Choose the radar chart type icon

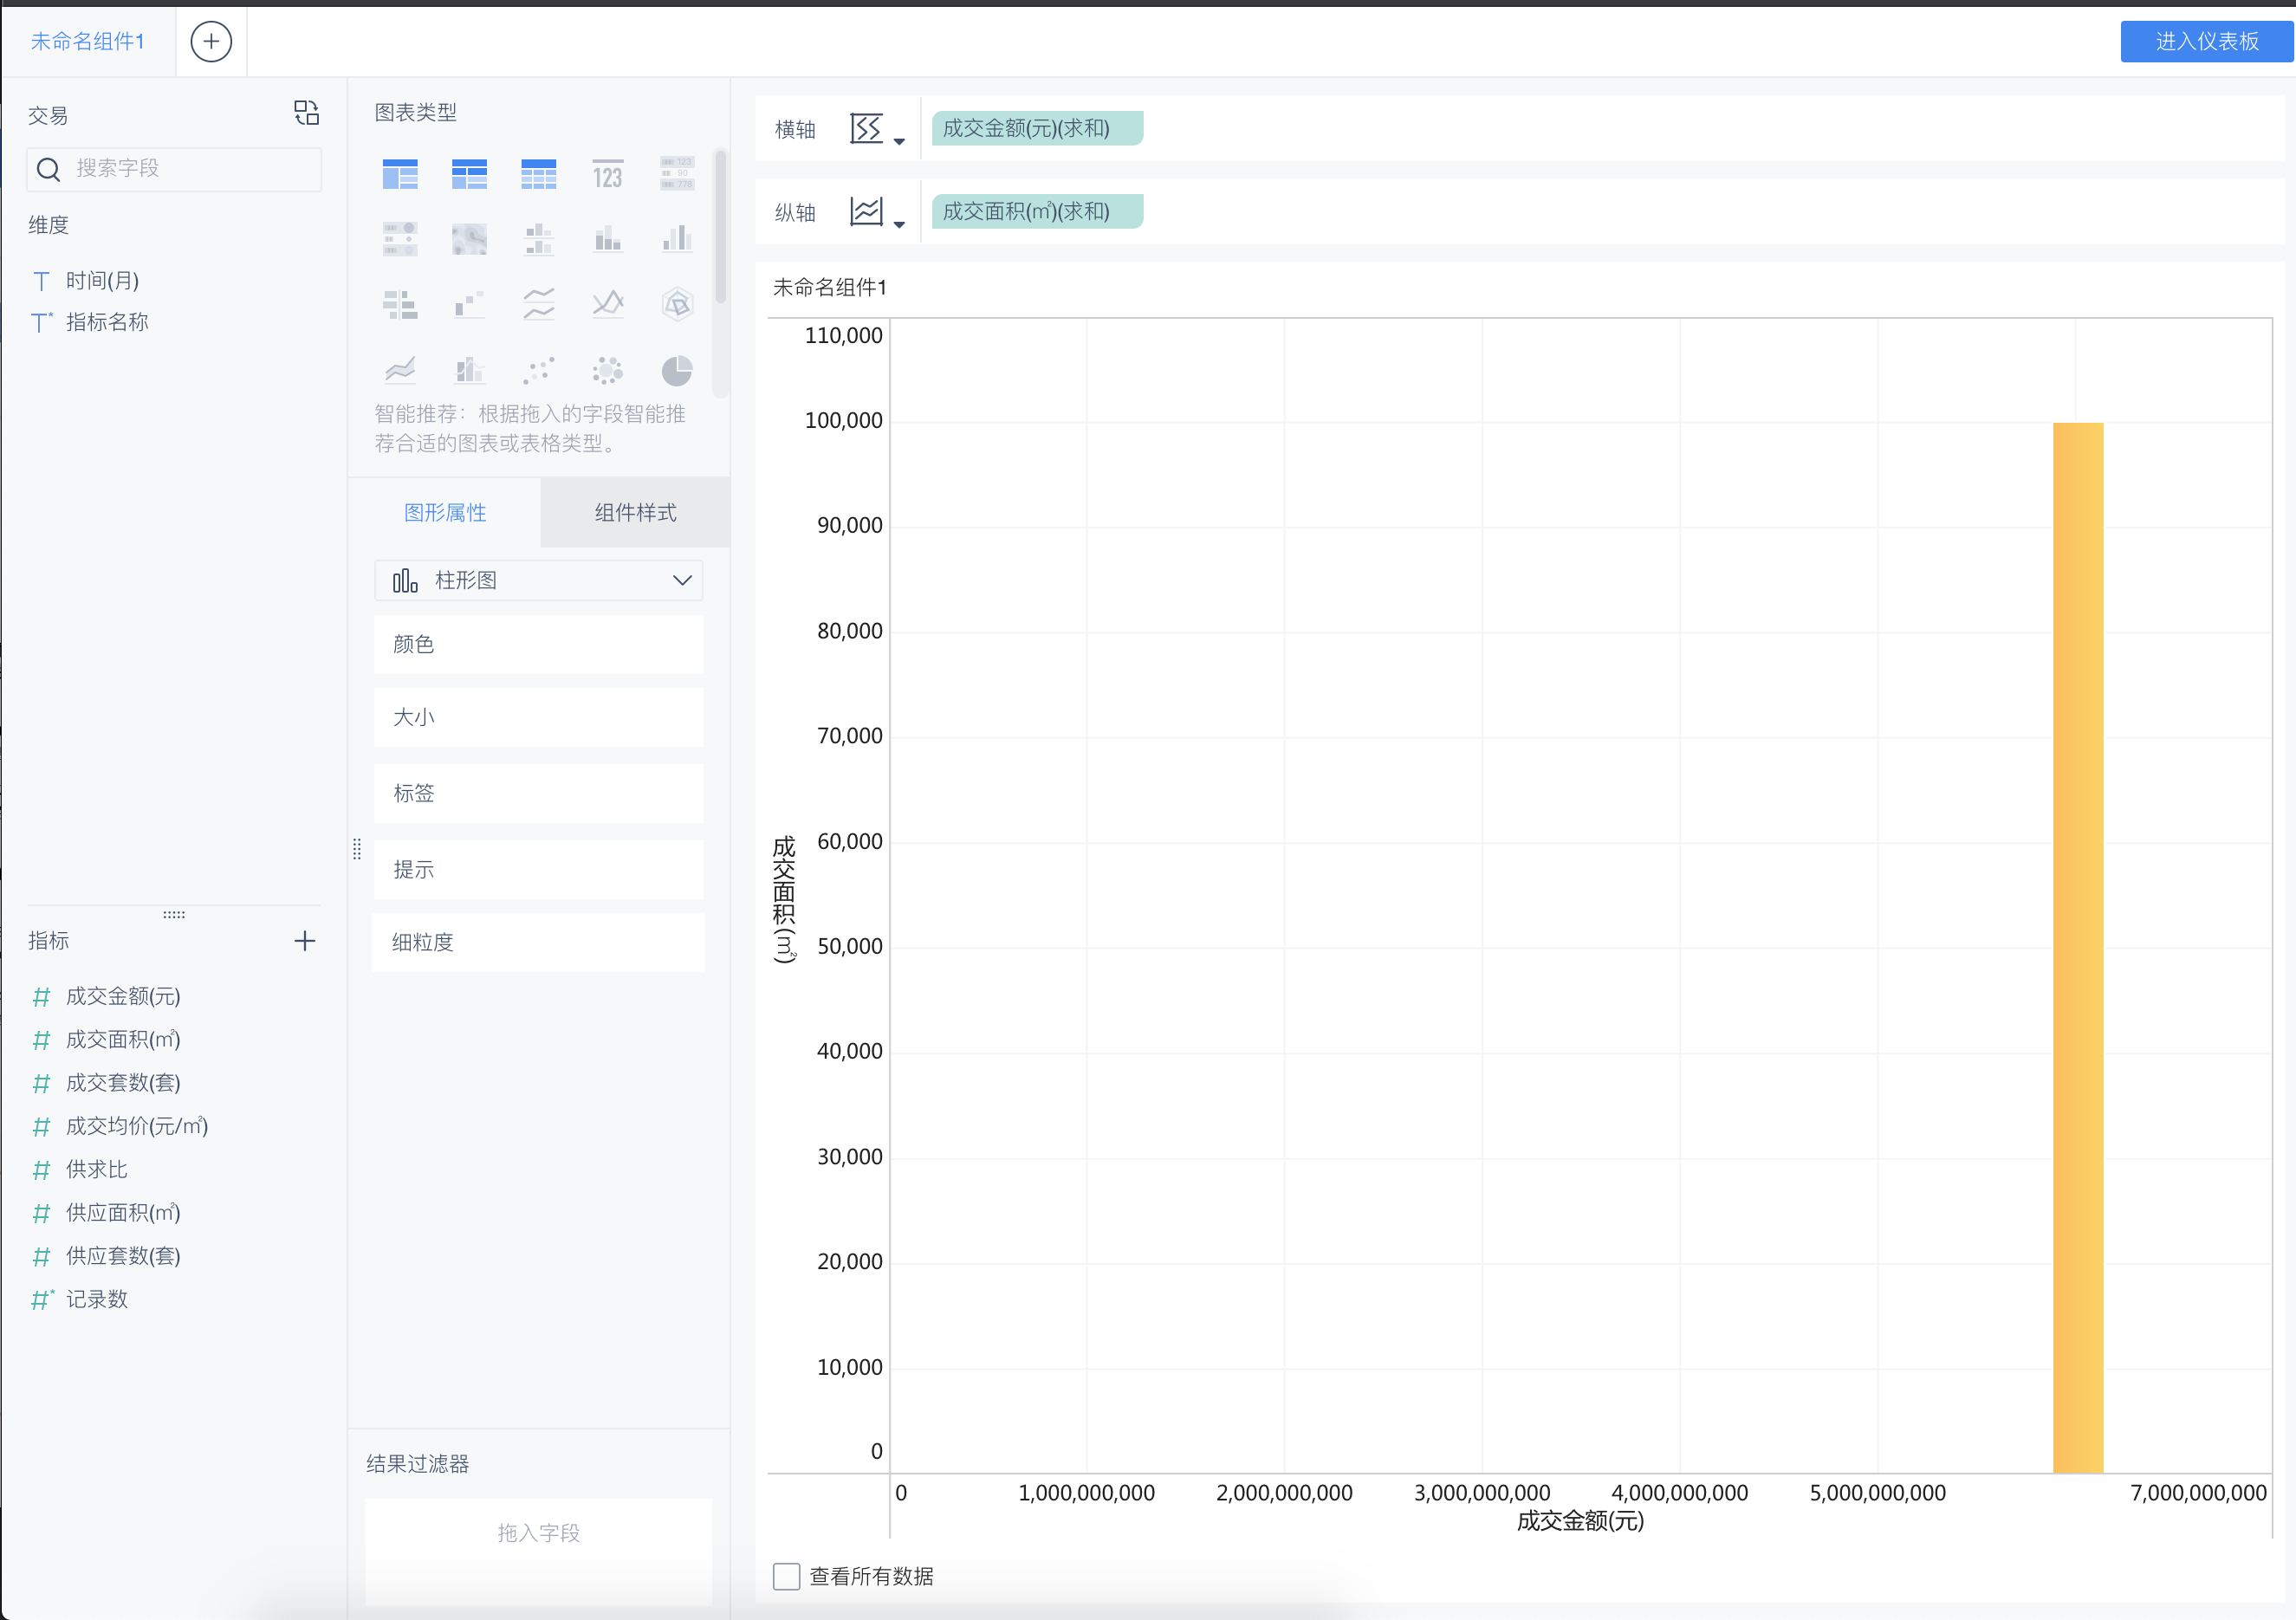[x=677, y=304]
